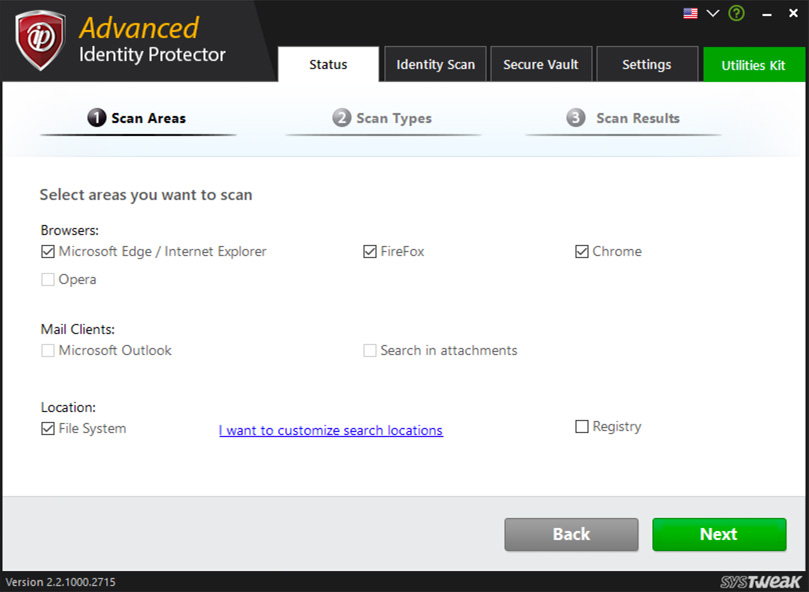Tick the Opera browser checkbox

[x=47, y=279]
